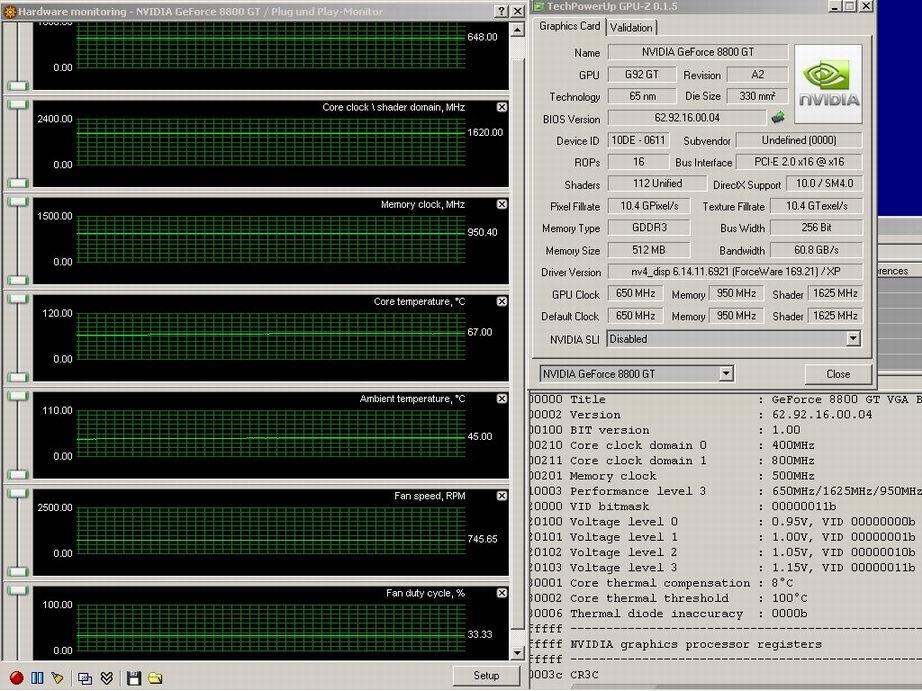The image size is (922, 691).
Task: Click the slider handle above the Ambient temperature graph
Action: (18, 396)
